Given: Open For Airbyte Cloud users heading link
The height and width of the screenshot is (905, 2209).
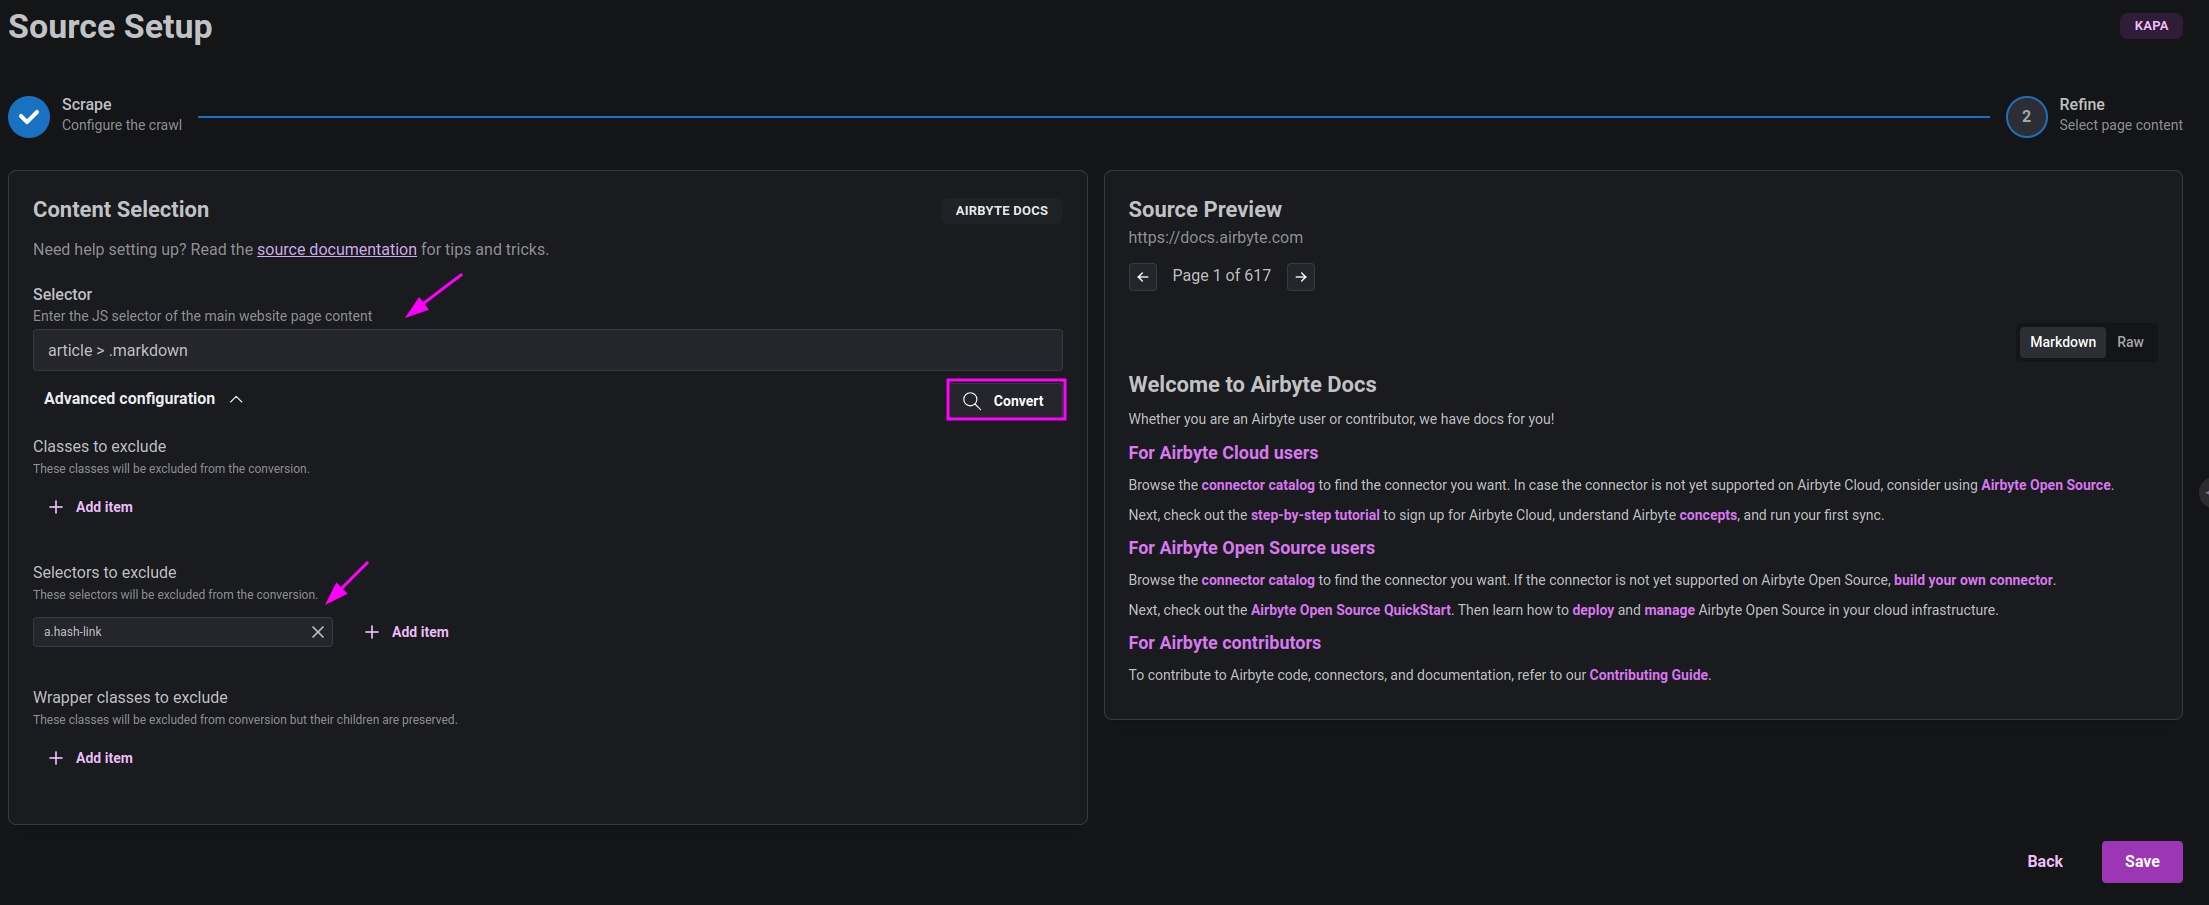Looking at the screenshot, I should (x=1223, y=453).
